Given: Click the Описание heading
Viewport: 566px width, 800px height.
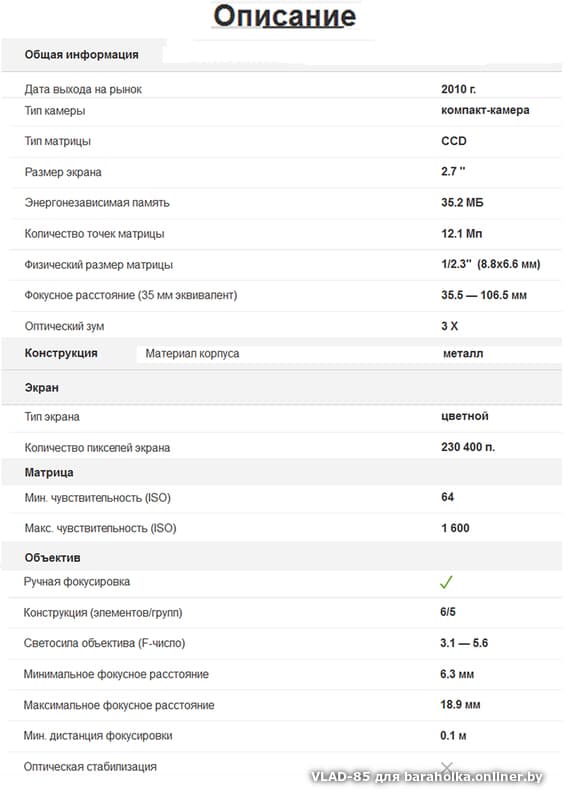Looking at the screenshot, I should pyautogui.click(x=284, y=16).
